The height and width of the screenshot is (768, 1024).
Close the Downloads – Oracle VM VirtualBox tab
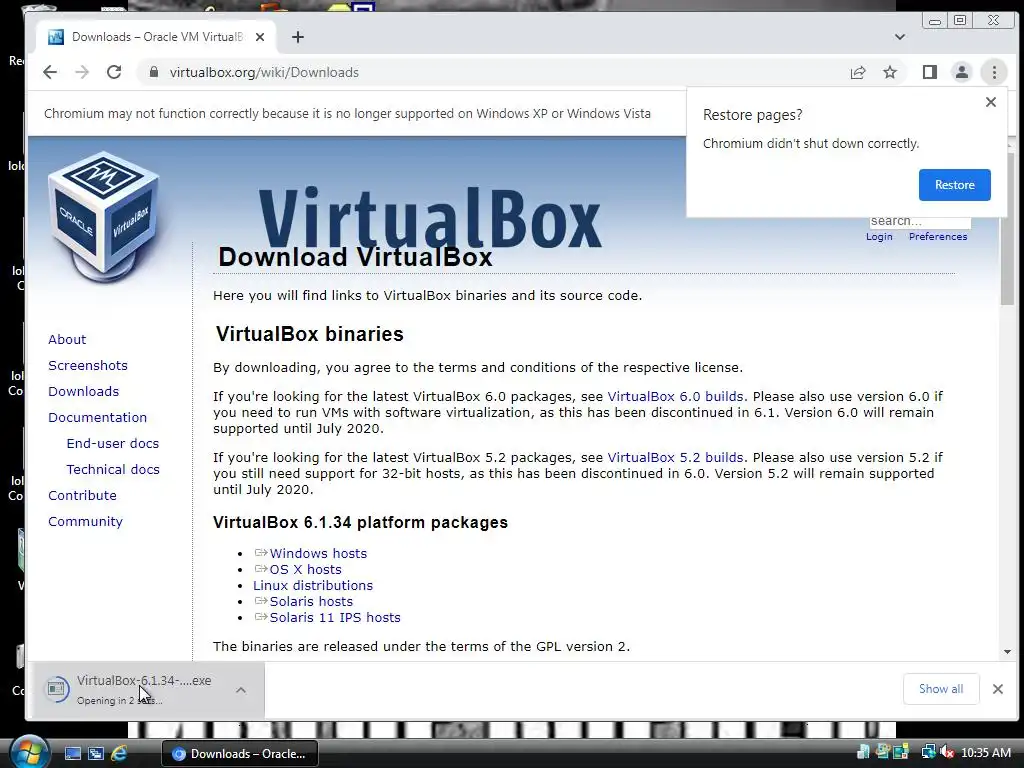click(260, 37)
